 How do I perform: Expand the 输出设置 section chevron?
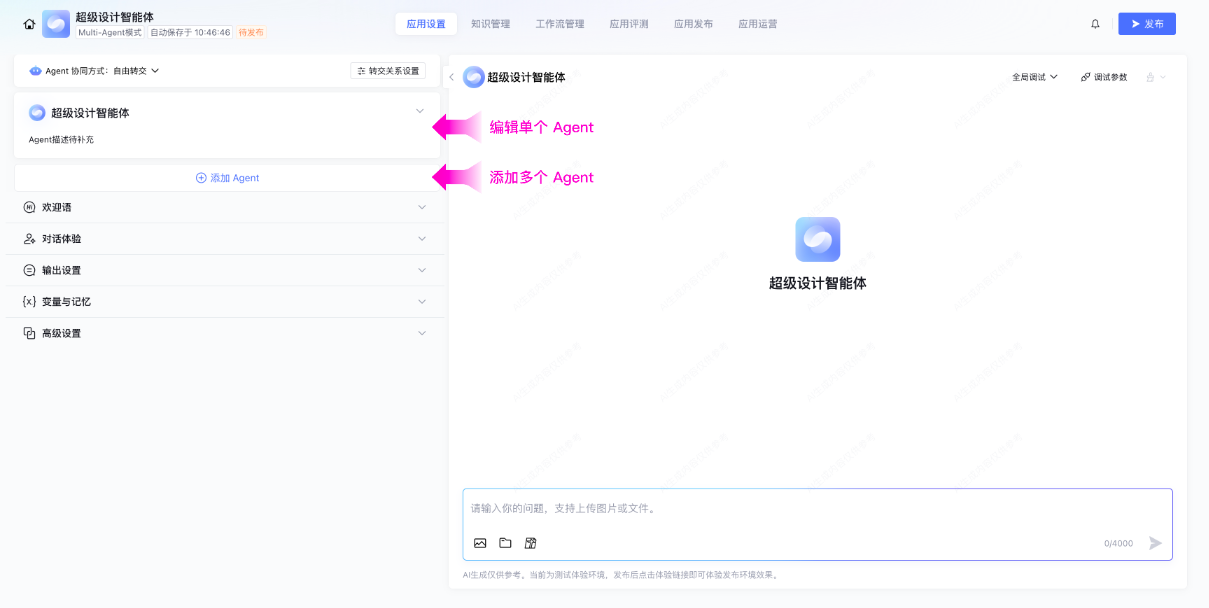422,270
